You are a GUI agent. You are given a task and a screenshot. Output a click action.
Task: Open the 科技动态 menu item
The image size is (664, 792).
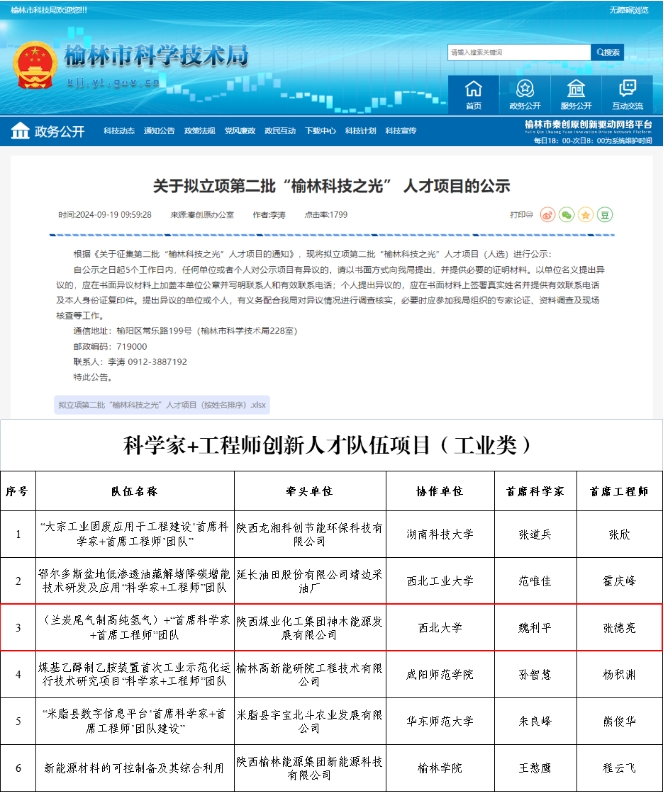click(x=118, y=131)
